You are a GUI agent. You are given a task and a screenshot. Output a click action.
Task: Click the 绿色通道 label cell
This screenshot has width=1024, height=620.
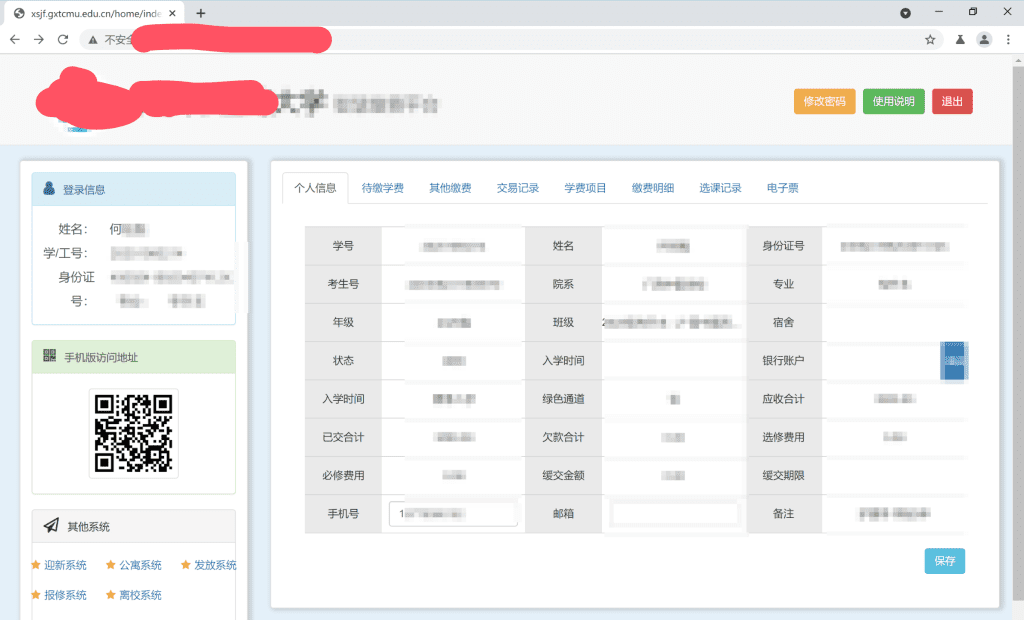563,399
